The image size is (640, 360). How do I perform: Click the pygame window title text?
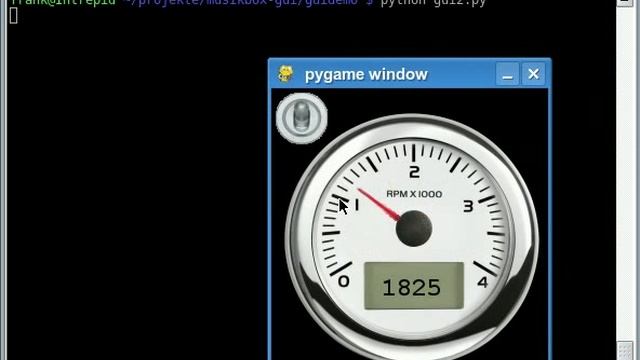click(x=366, y=75)
